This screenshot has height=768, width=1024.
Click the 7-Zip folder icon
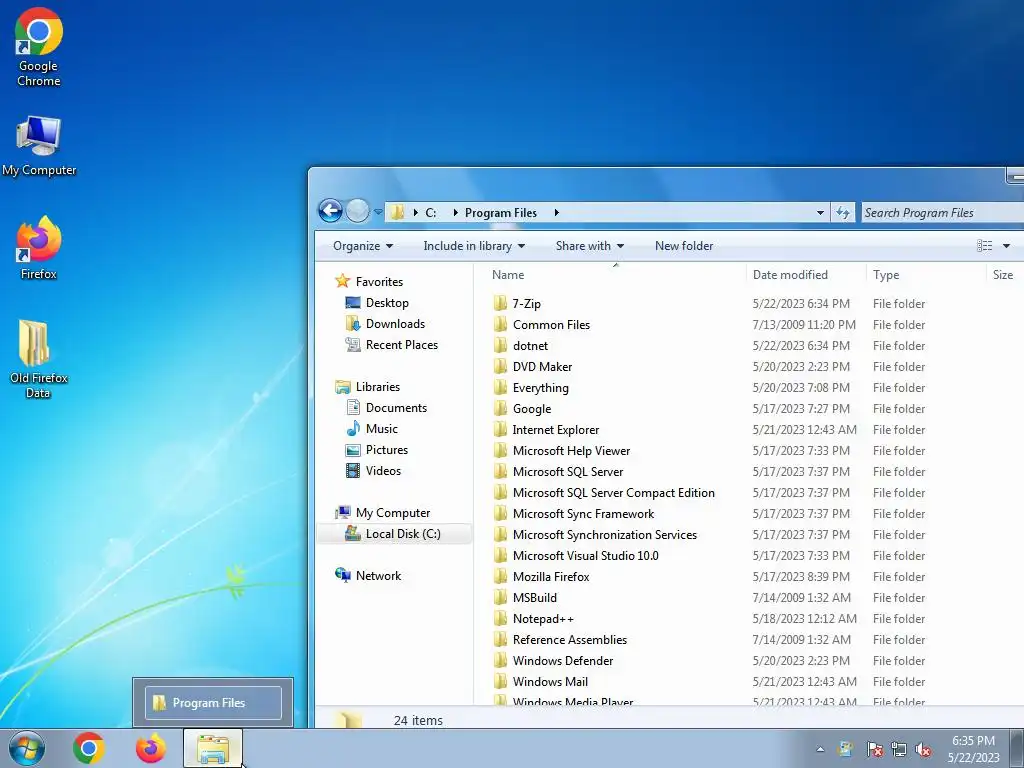500,303
